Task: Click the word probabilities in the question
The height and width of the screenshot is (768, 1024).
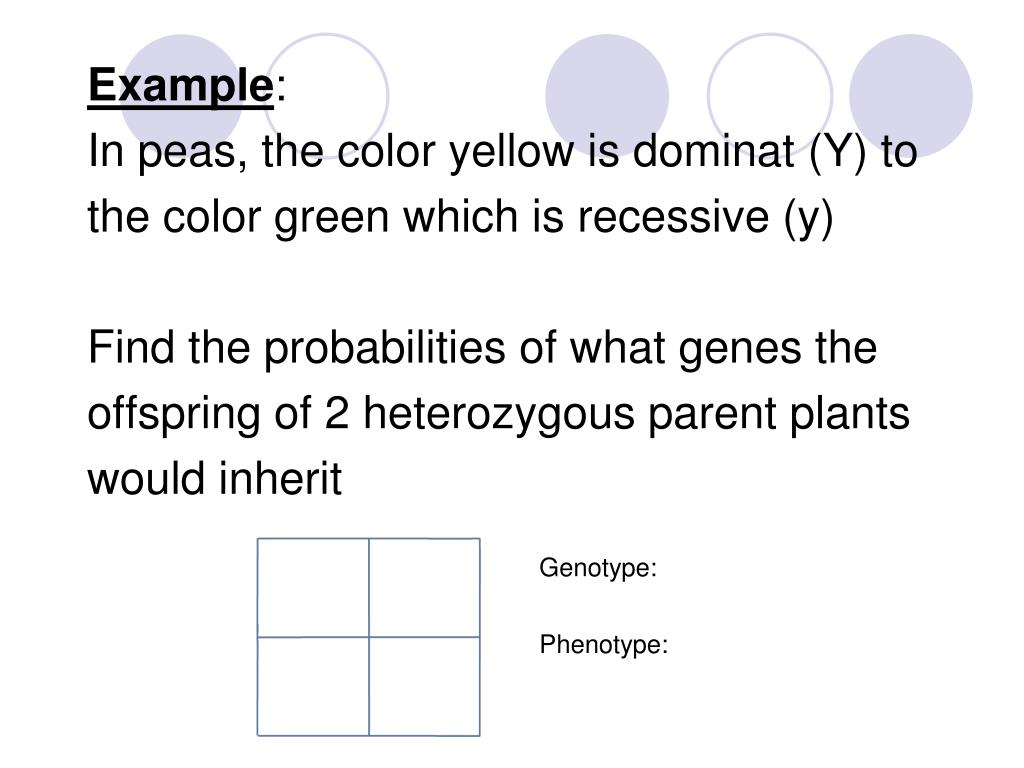Action: [385, 348]
